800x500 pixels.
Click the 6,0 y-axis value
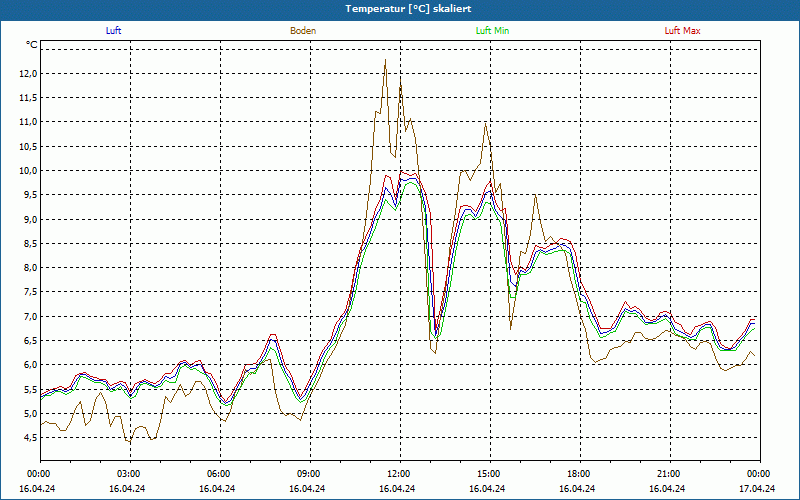point(31,365)
